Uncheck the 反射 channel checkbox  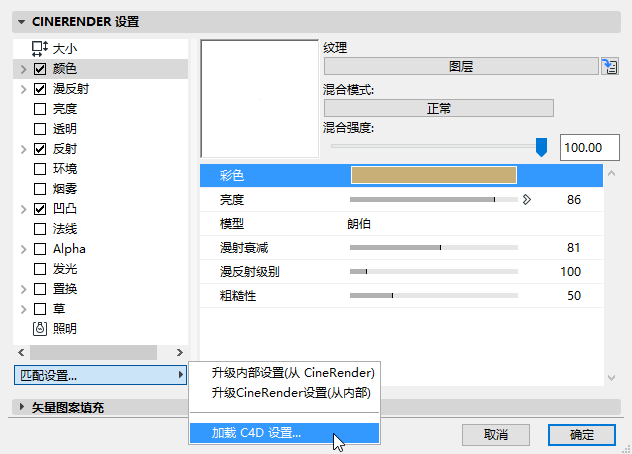pyautogui.click(x=40, y=149)
